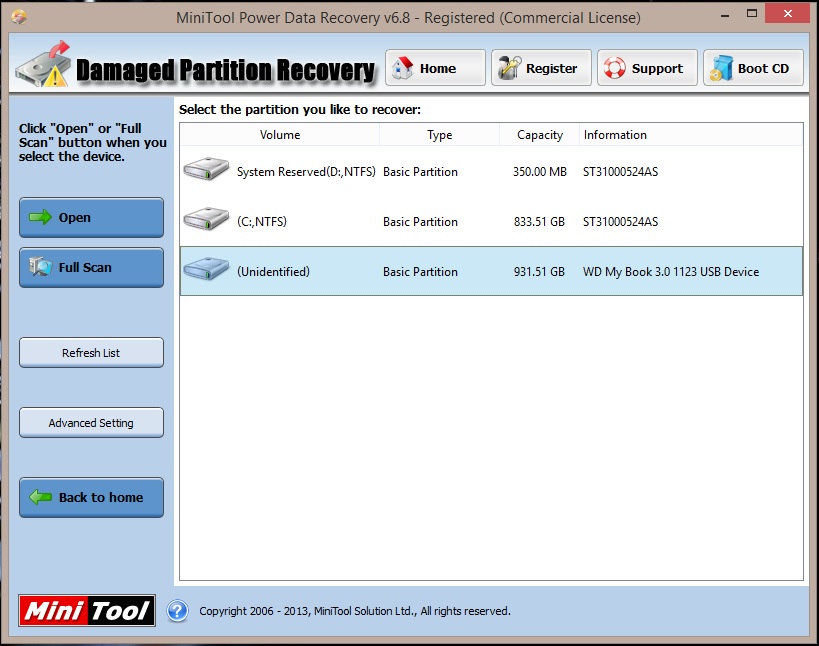Click the 350.00 MB capacity value
819x646 pixels.
click(x=540, y=172)
